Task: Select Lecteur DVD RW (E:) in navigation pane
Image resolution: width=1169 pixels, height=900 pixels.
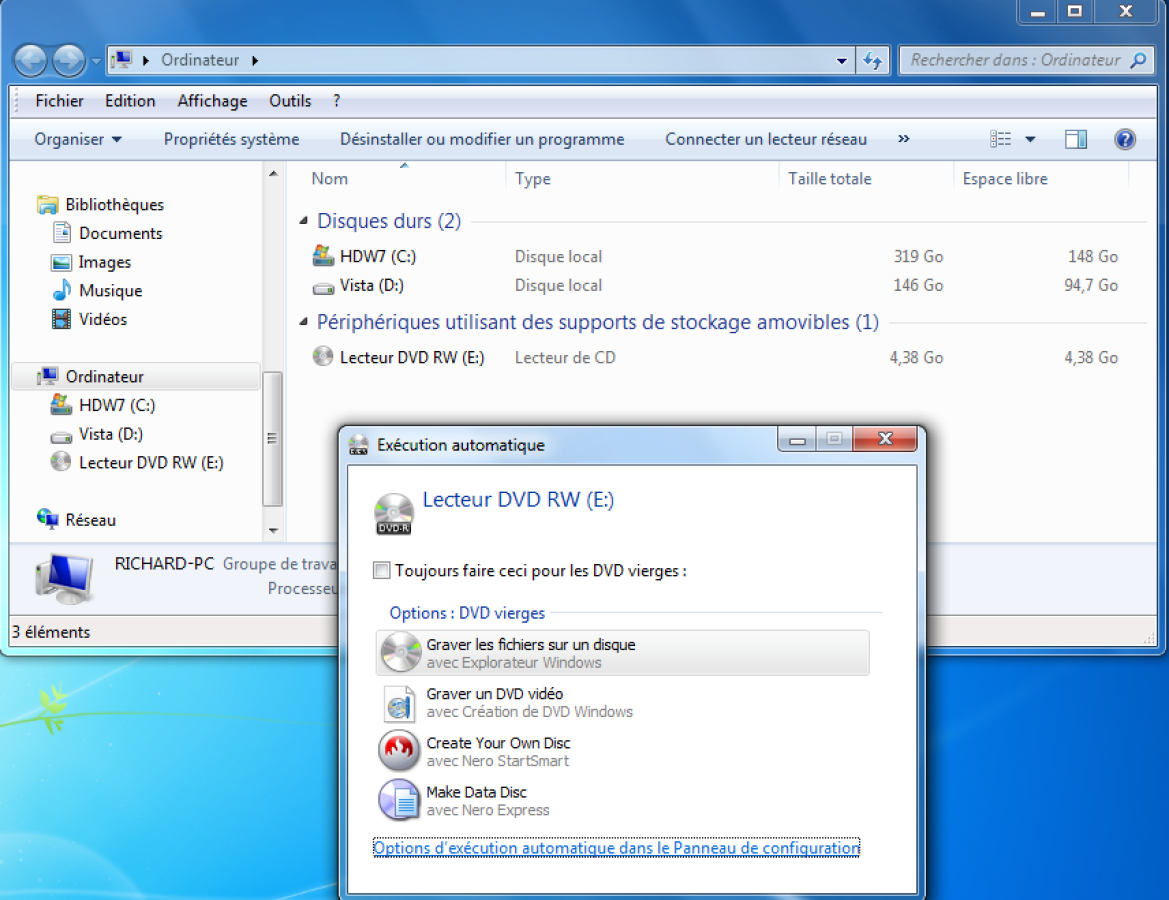Action: coord(151,462)
